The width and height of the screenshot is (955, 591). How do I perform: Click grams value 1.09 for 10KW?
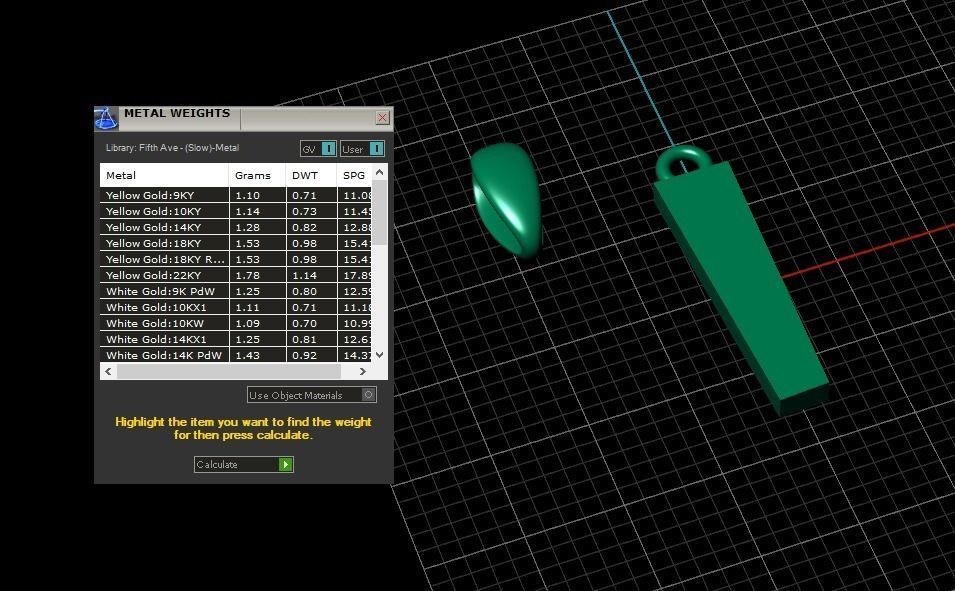247,324
